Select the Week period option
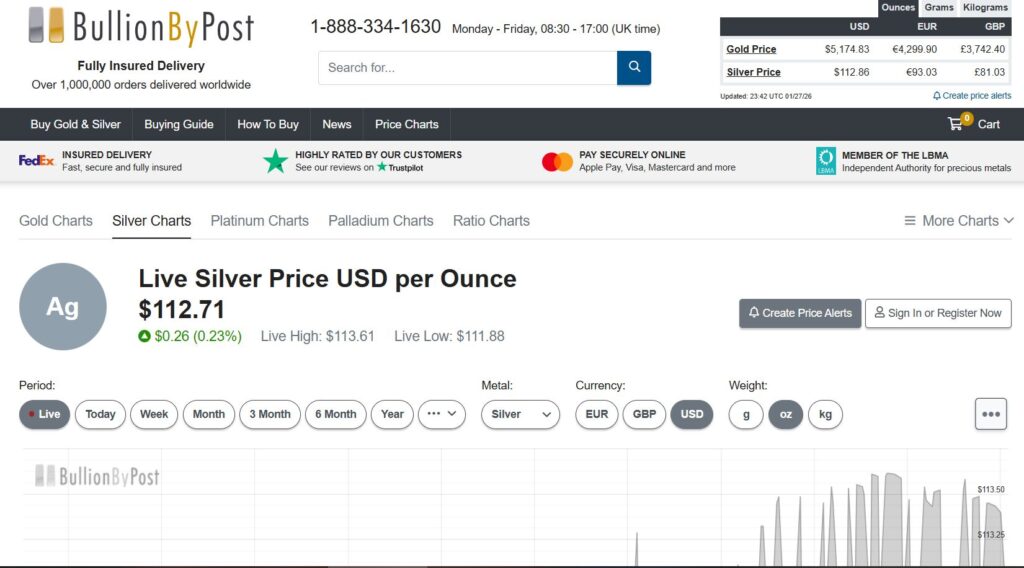Screen dimensions: 1024x568 [154, 414]
